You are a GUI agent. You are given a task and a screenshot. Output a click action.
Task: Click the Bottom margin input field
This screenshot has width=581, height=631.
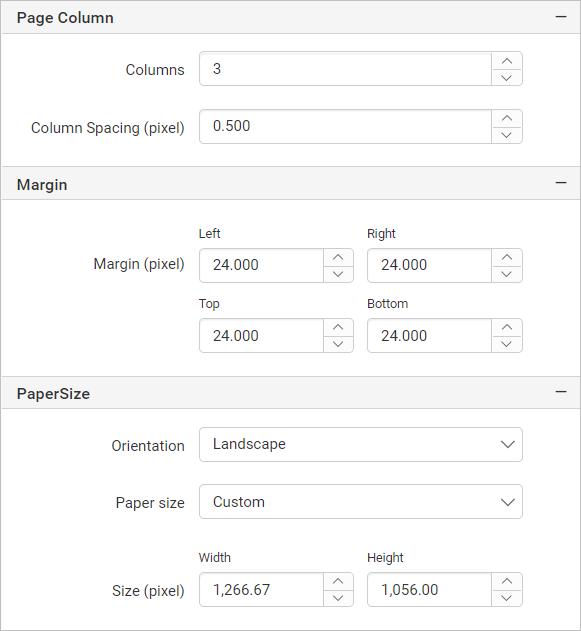click(430, 336)
